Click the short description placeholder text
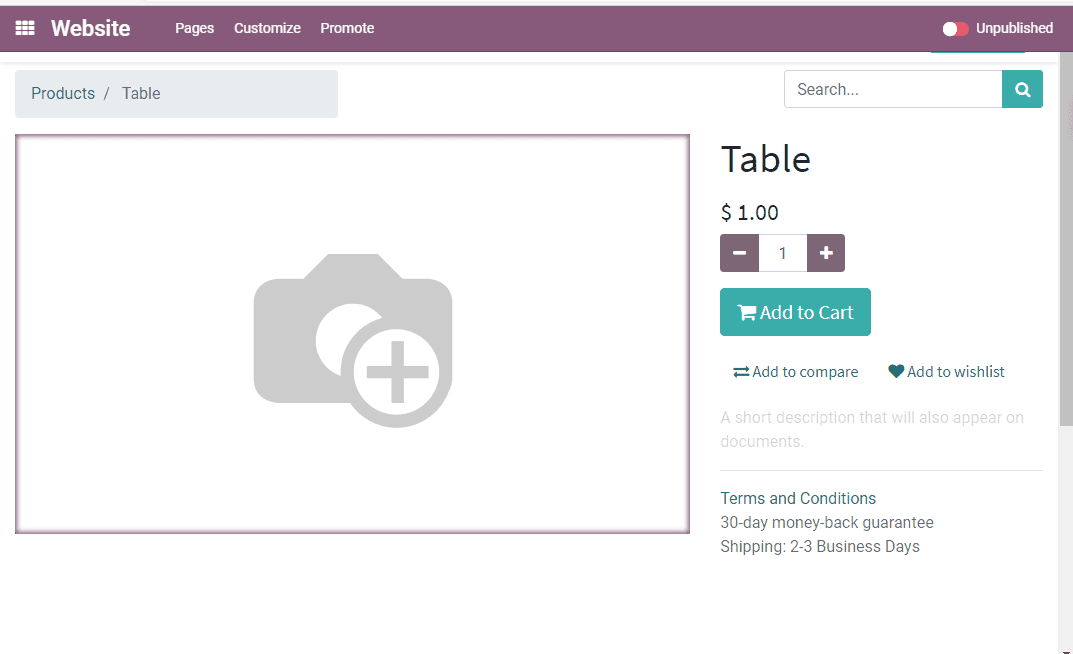Image resolution: width=1073 pixels, height=654 pixels. [872, 430]
